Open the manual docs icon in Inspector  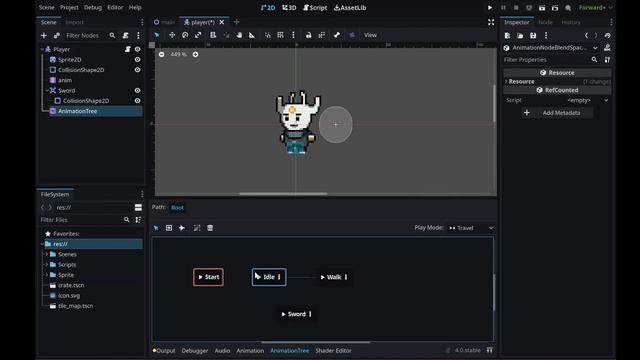pyautogui.click(x=607, y=48)
